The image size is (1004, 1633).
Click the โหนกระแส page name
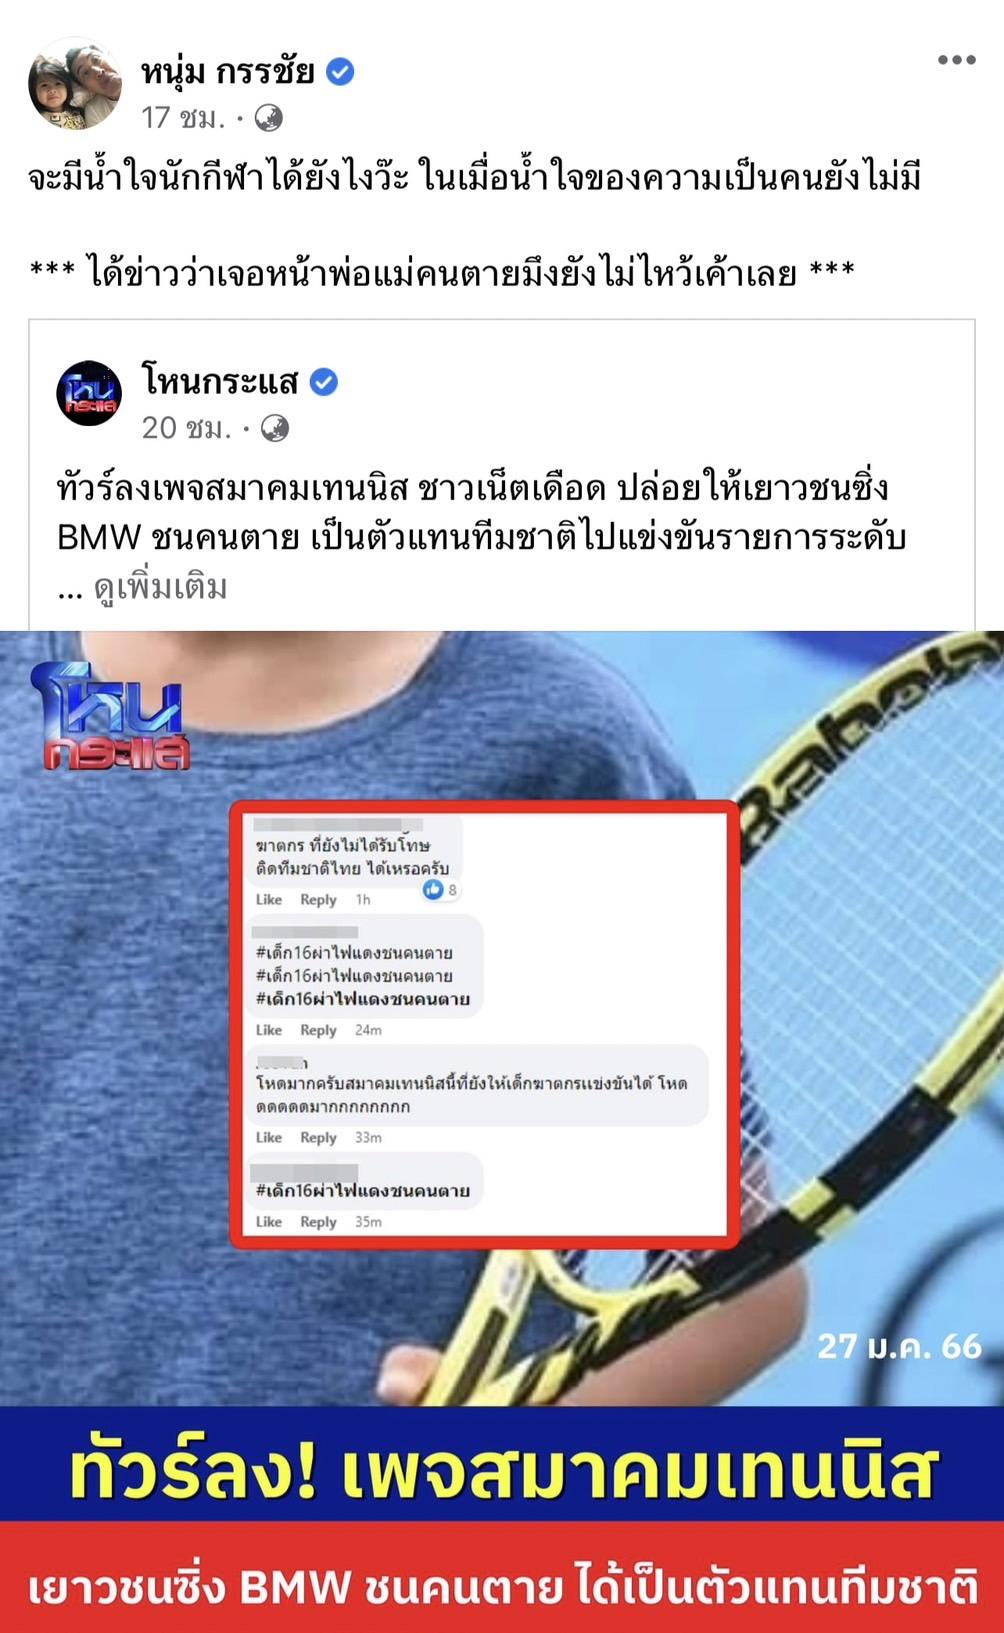tap(221, 381)
